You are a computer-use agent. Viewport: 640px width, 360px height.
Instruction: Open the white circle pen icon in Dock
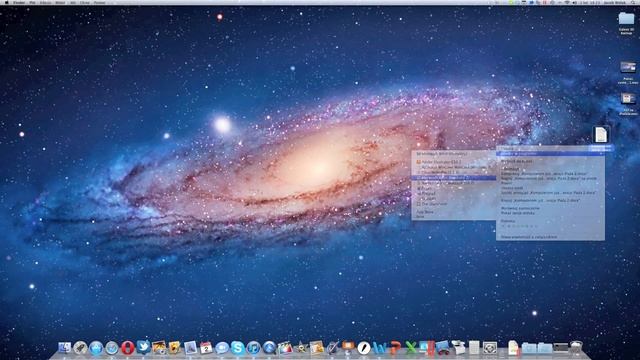coord(364,348)
